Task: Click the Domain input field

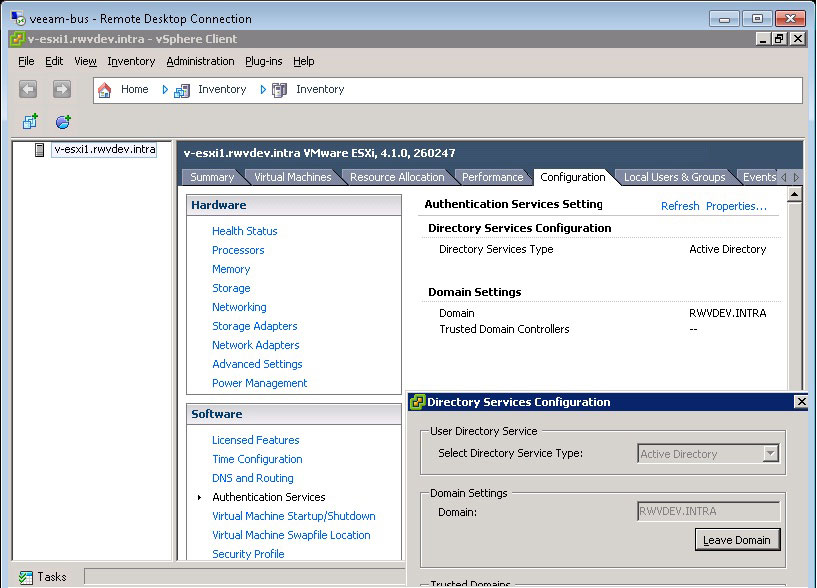Action: coord(707,511)
